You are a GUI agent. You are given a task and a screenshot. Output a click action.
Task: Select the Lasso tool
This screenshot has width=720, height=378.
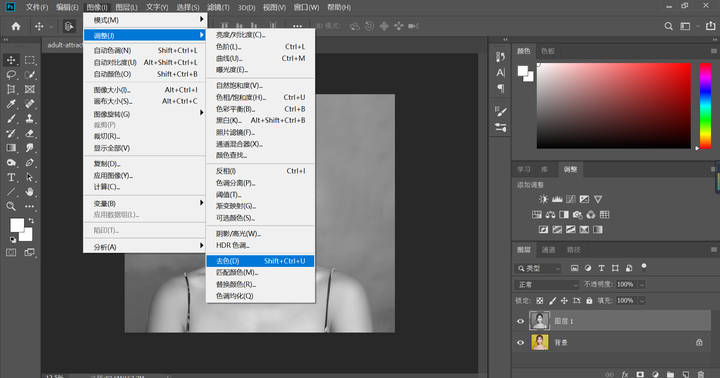click(x=11, y=75)
